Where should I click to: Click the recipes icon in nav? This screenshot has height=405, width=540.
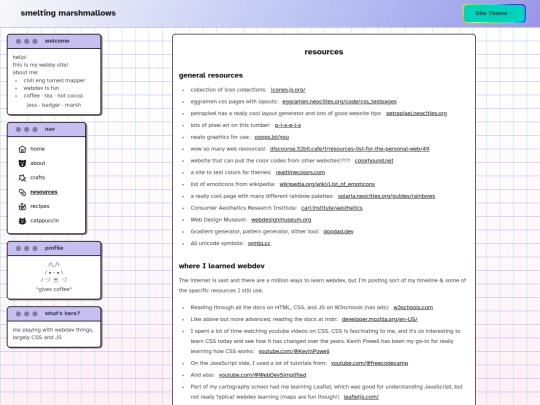tap(22, 206)
